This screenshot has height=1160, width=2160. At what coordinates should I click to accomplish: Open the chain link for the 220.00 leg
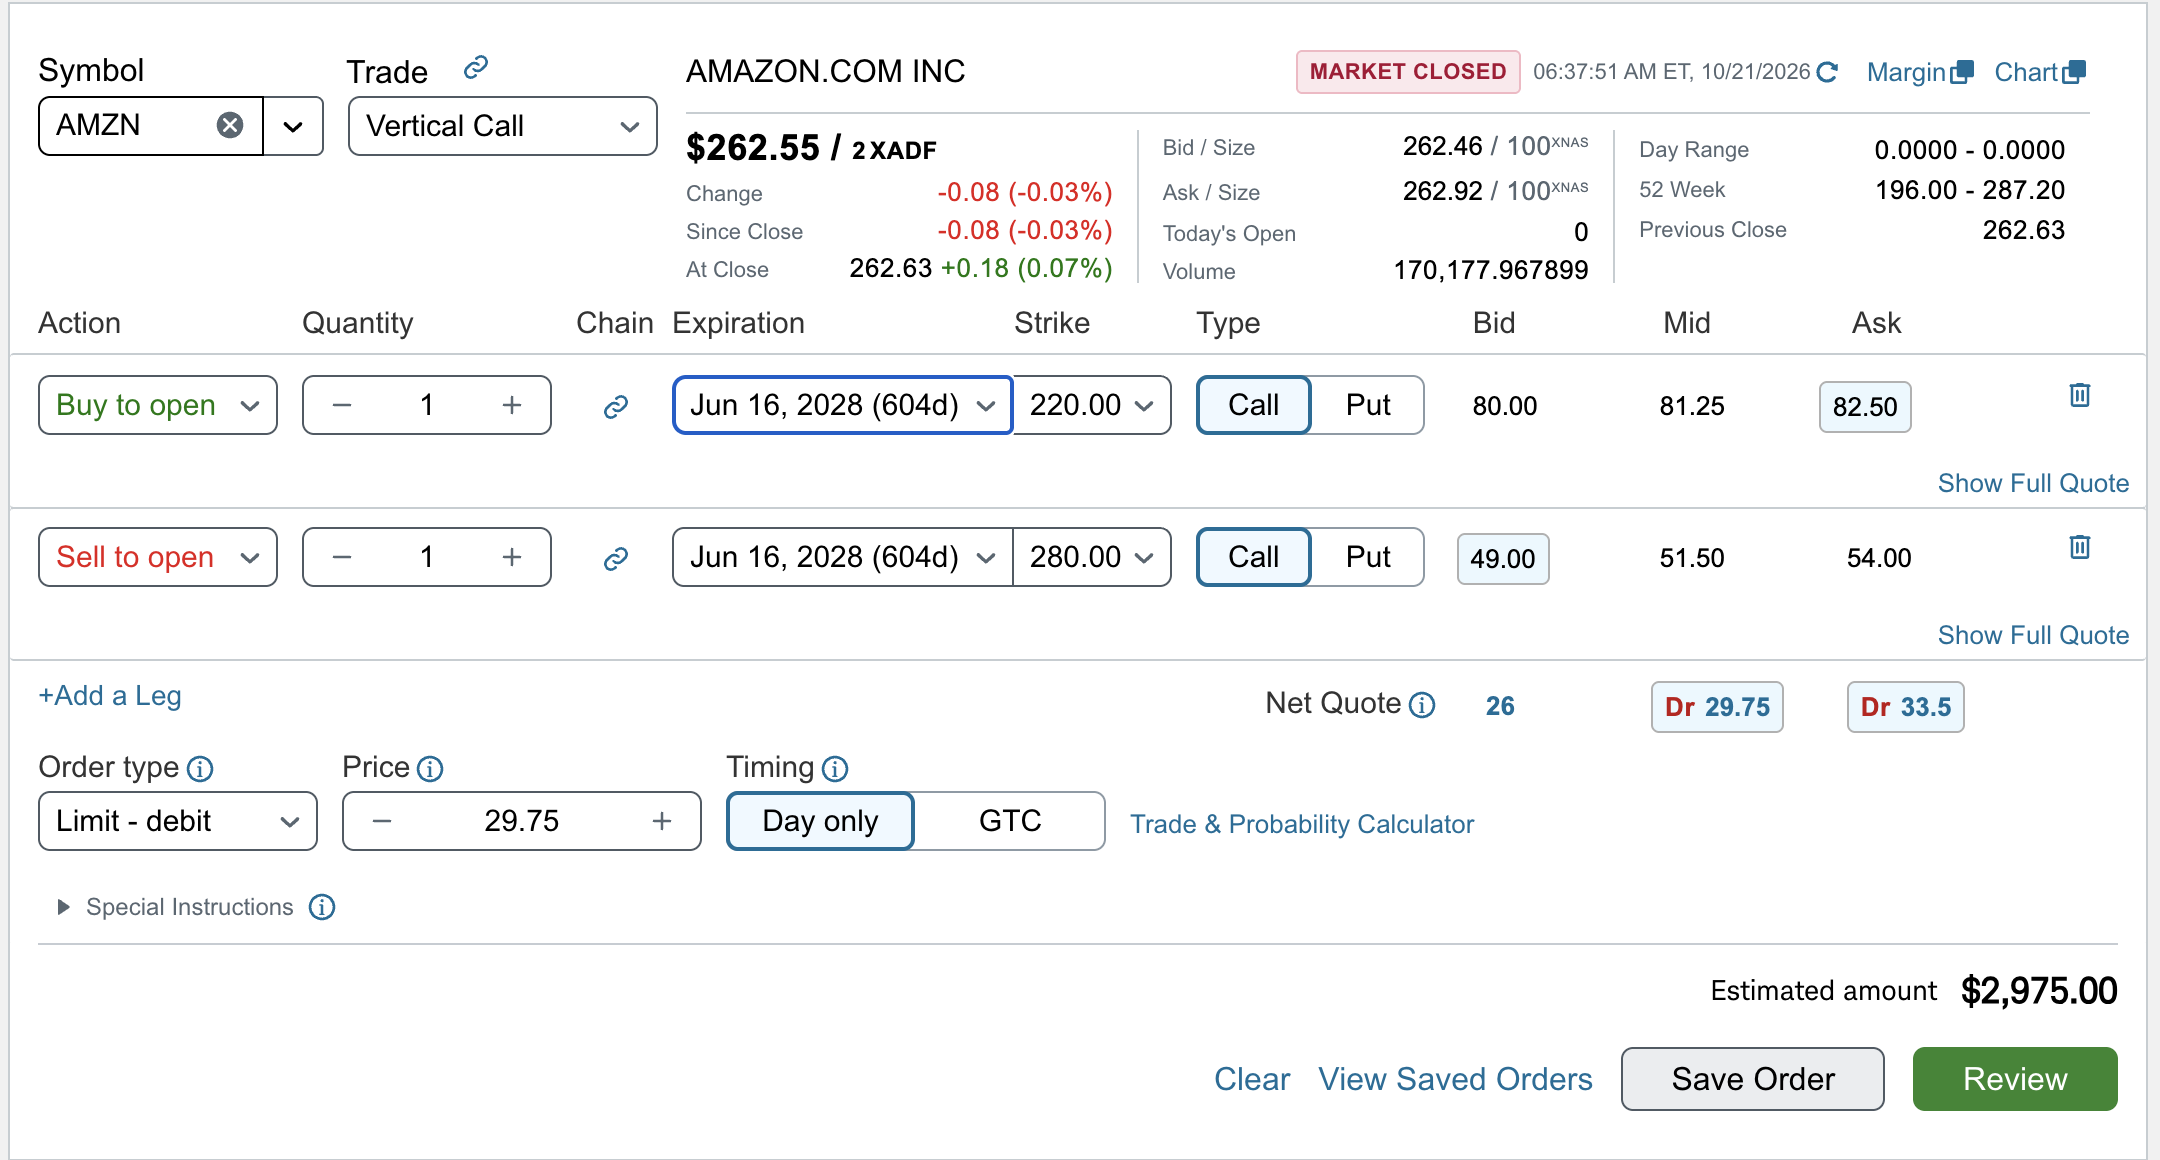point(616,406)
